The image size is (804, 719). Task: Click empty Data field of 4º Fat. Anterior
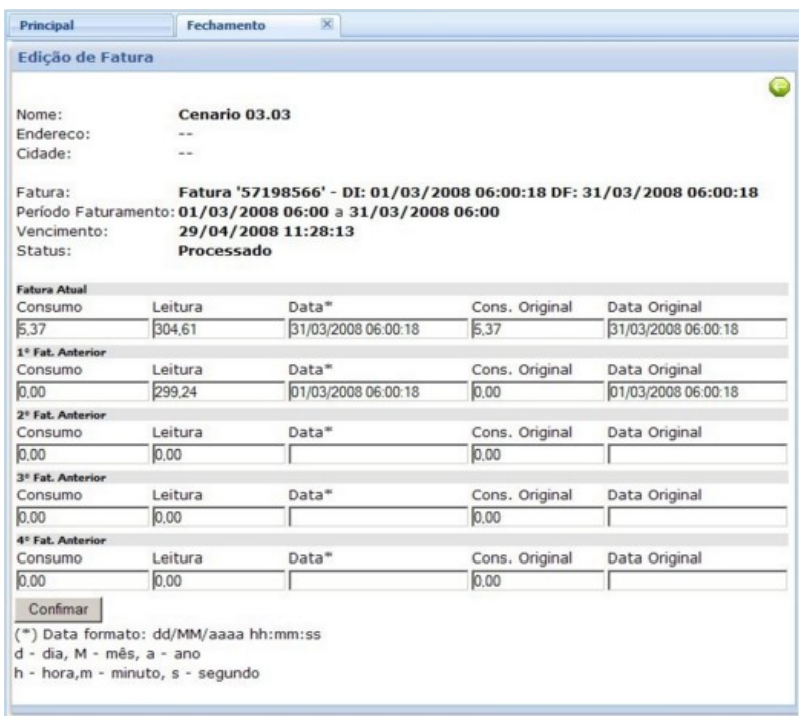375,579
